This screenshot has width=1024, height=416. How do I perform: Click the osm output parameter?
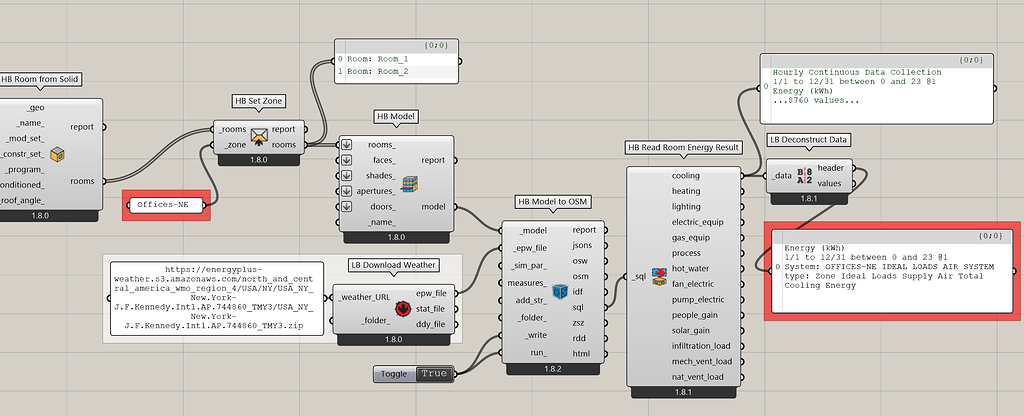click(580, 276)
